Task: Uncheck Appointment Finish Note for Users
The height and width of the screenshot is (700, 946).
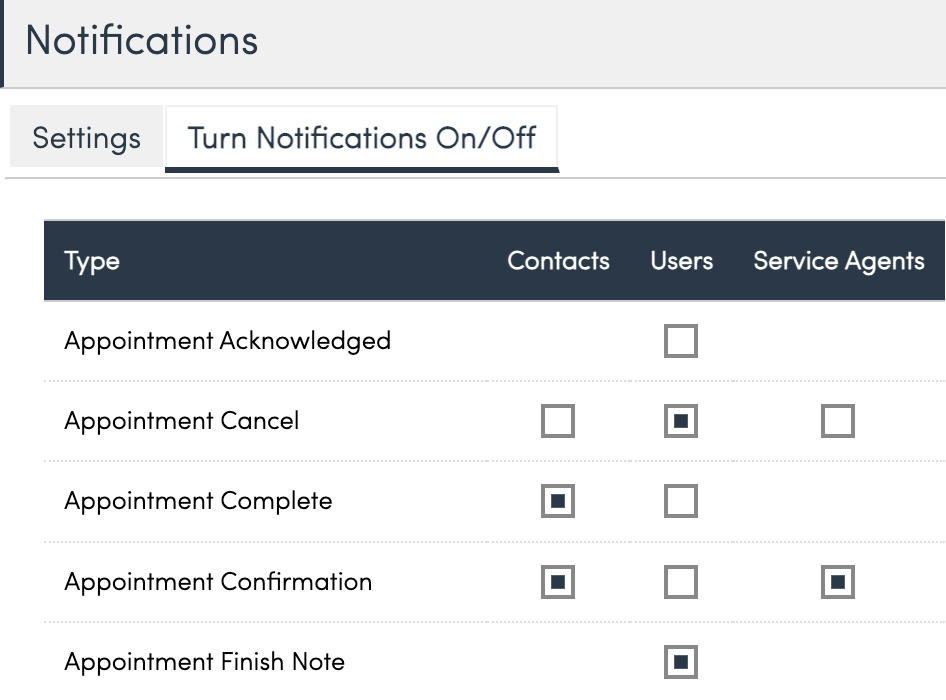Action: (x=681, y=662)
